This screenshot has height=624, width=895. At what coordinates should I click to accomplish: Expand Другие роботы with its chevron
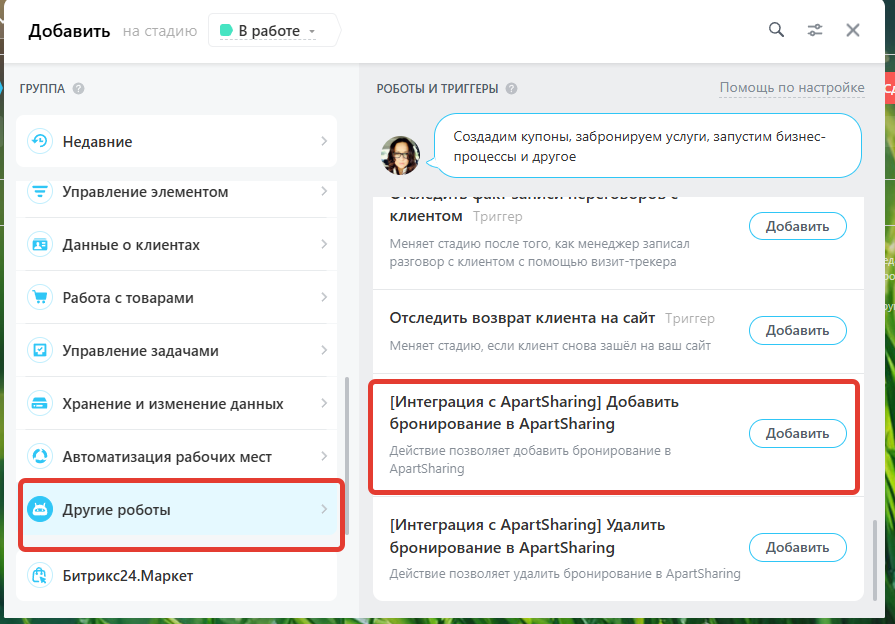324,509
